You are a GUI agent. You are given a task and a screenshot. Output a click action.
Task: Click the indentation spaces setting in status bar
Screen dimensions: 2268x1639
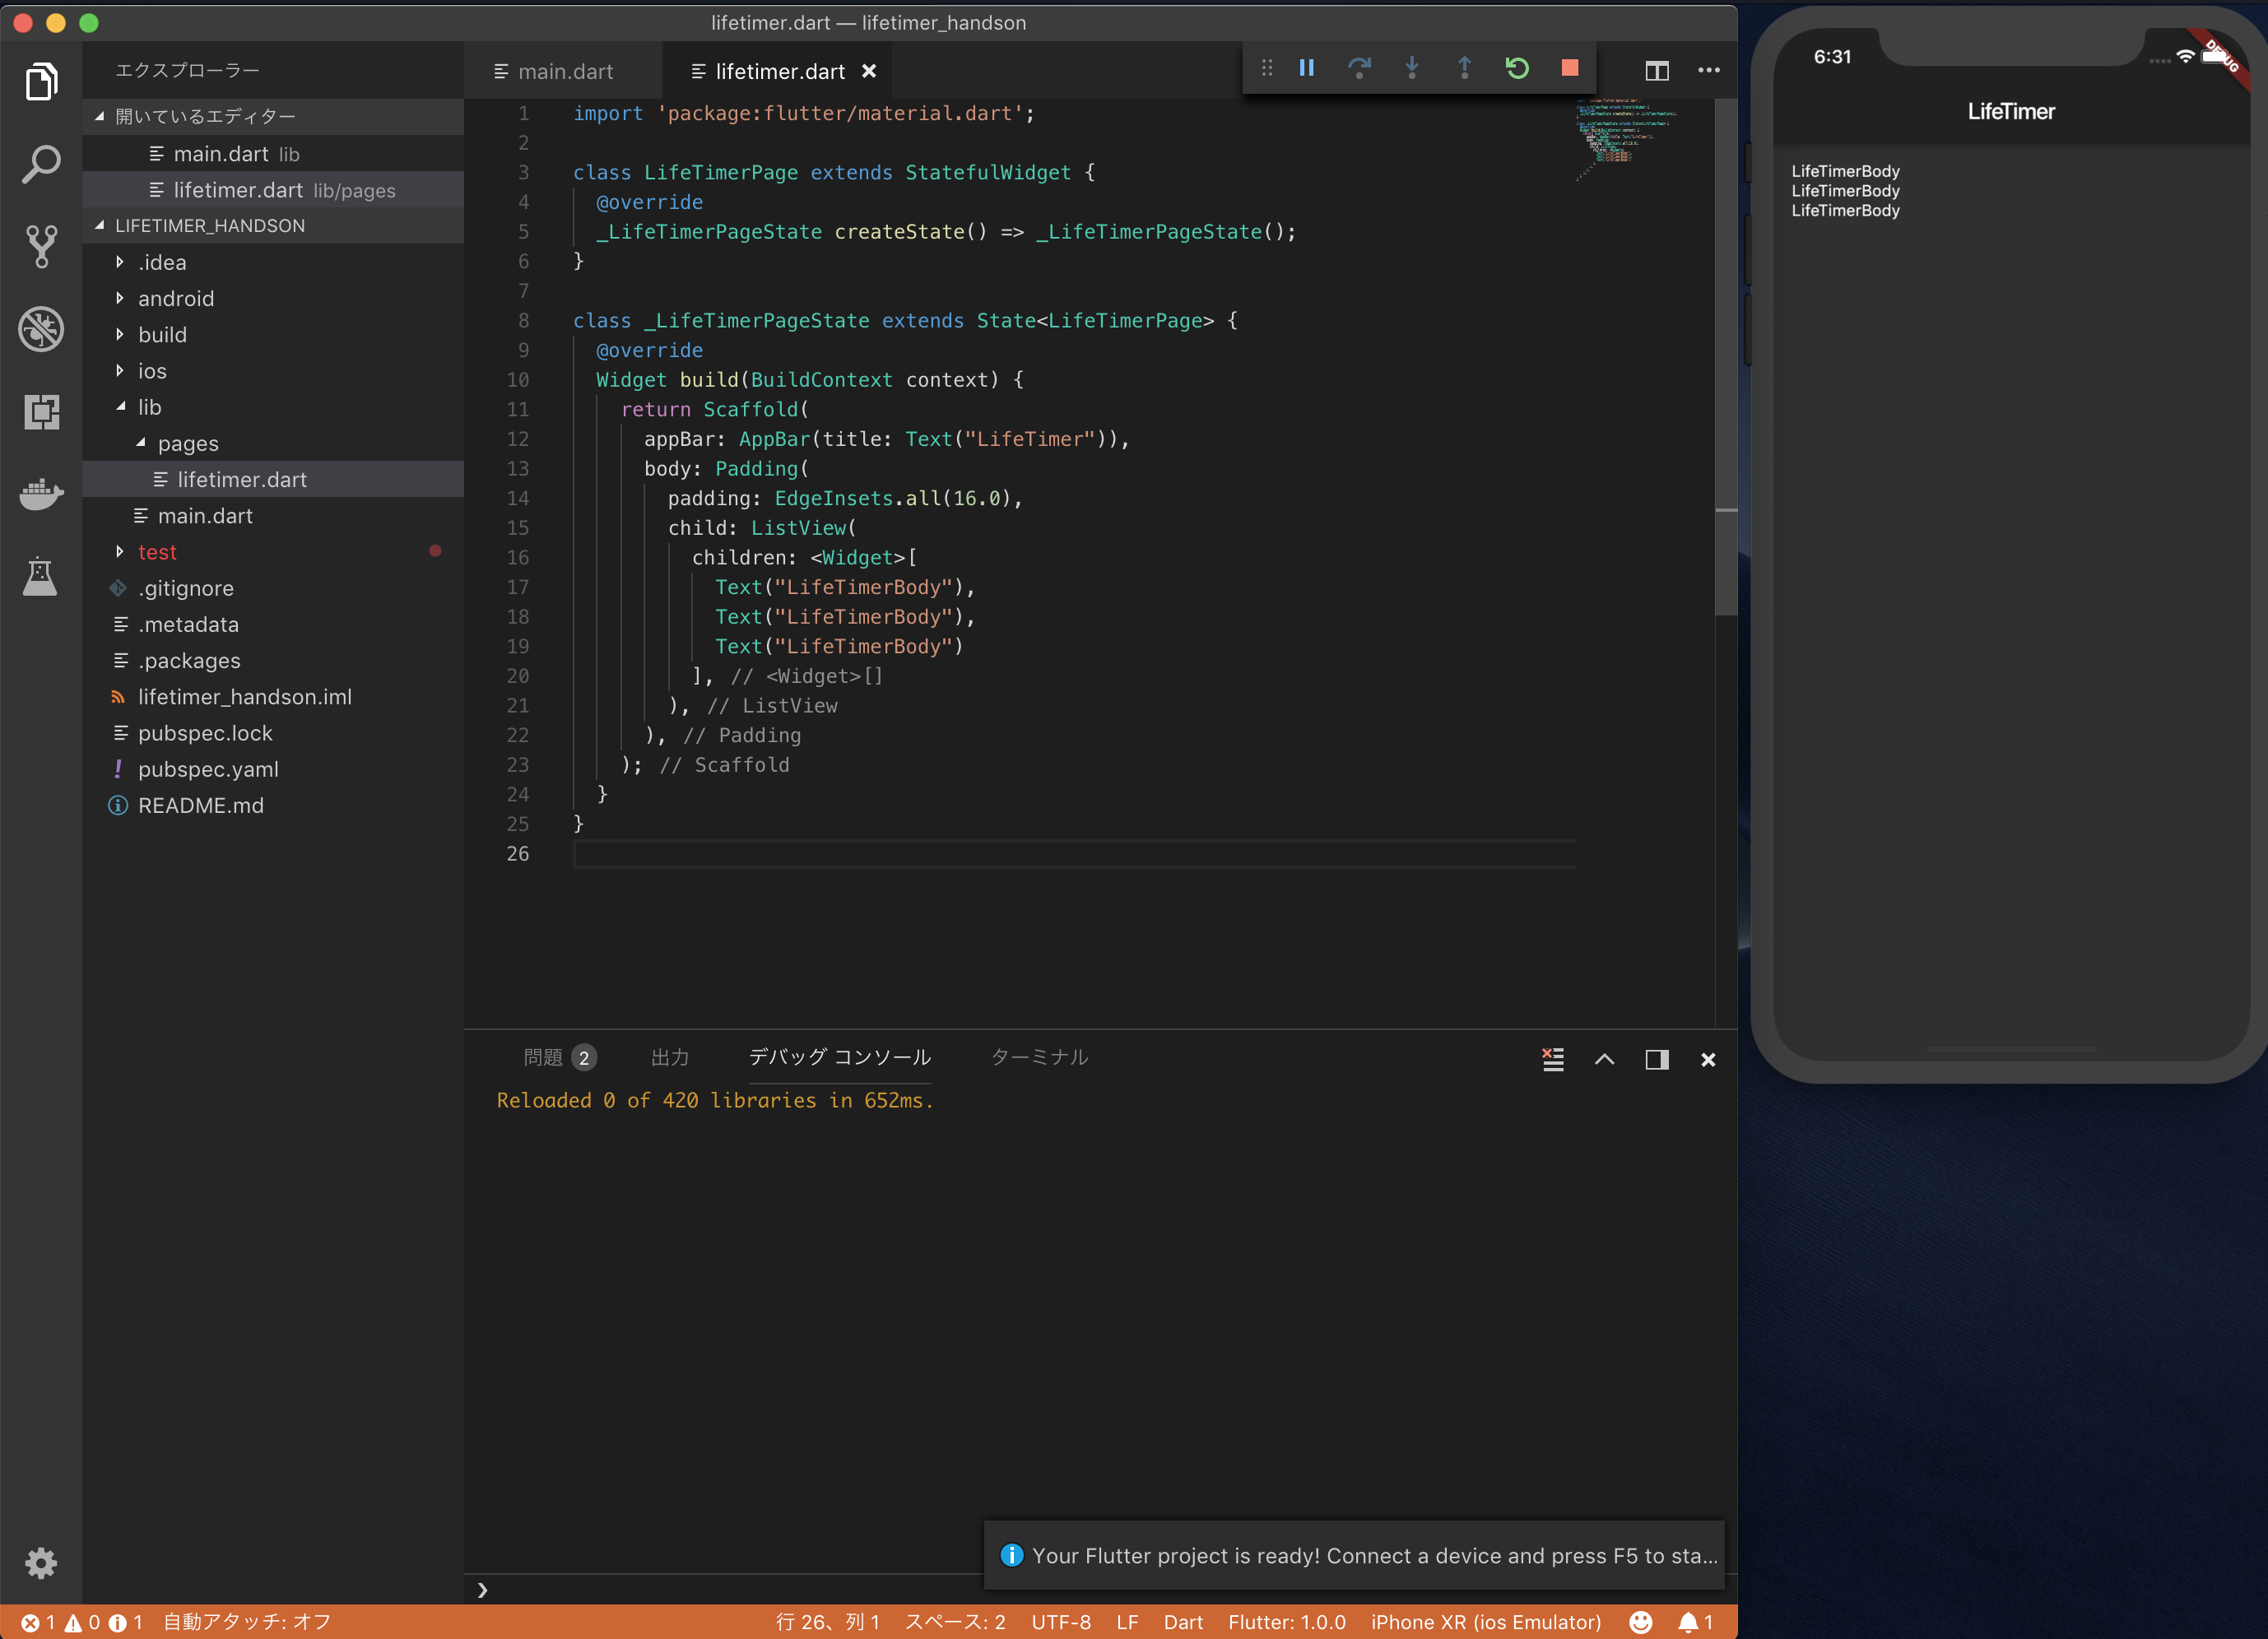coord(955,1622)
